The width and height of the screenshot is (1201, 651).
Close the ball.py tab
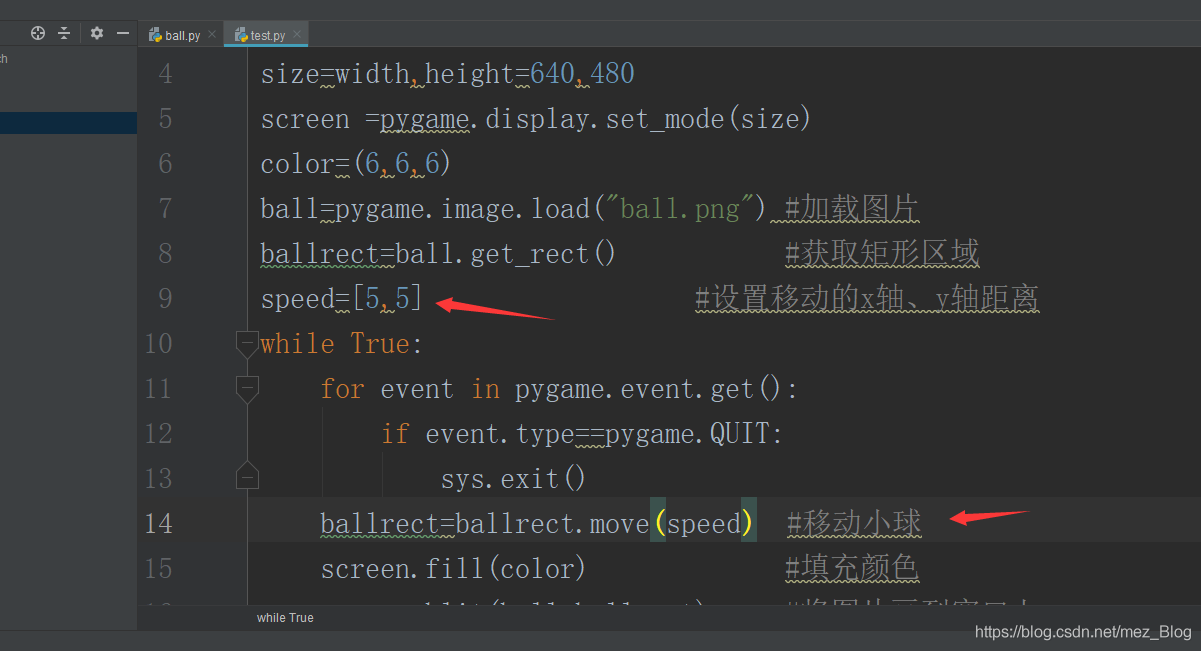(211, 33)
